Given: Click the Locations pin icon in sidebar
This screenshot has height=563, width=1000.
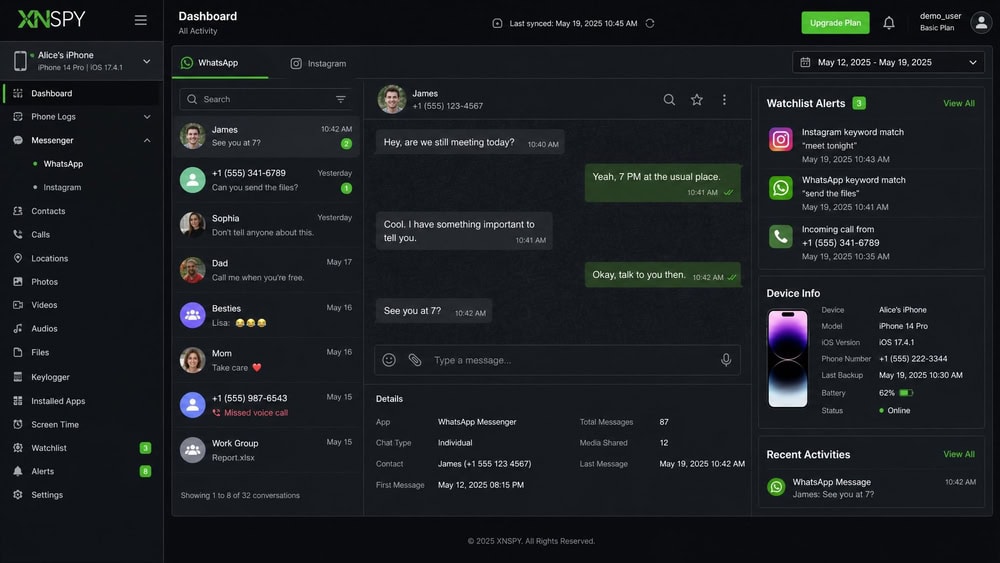Looking at the screenshot, I should coord(18,258).
